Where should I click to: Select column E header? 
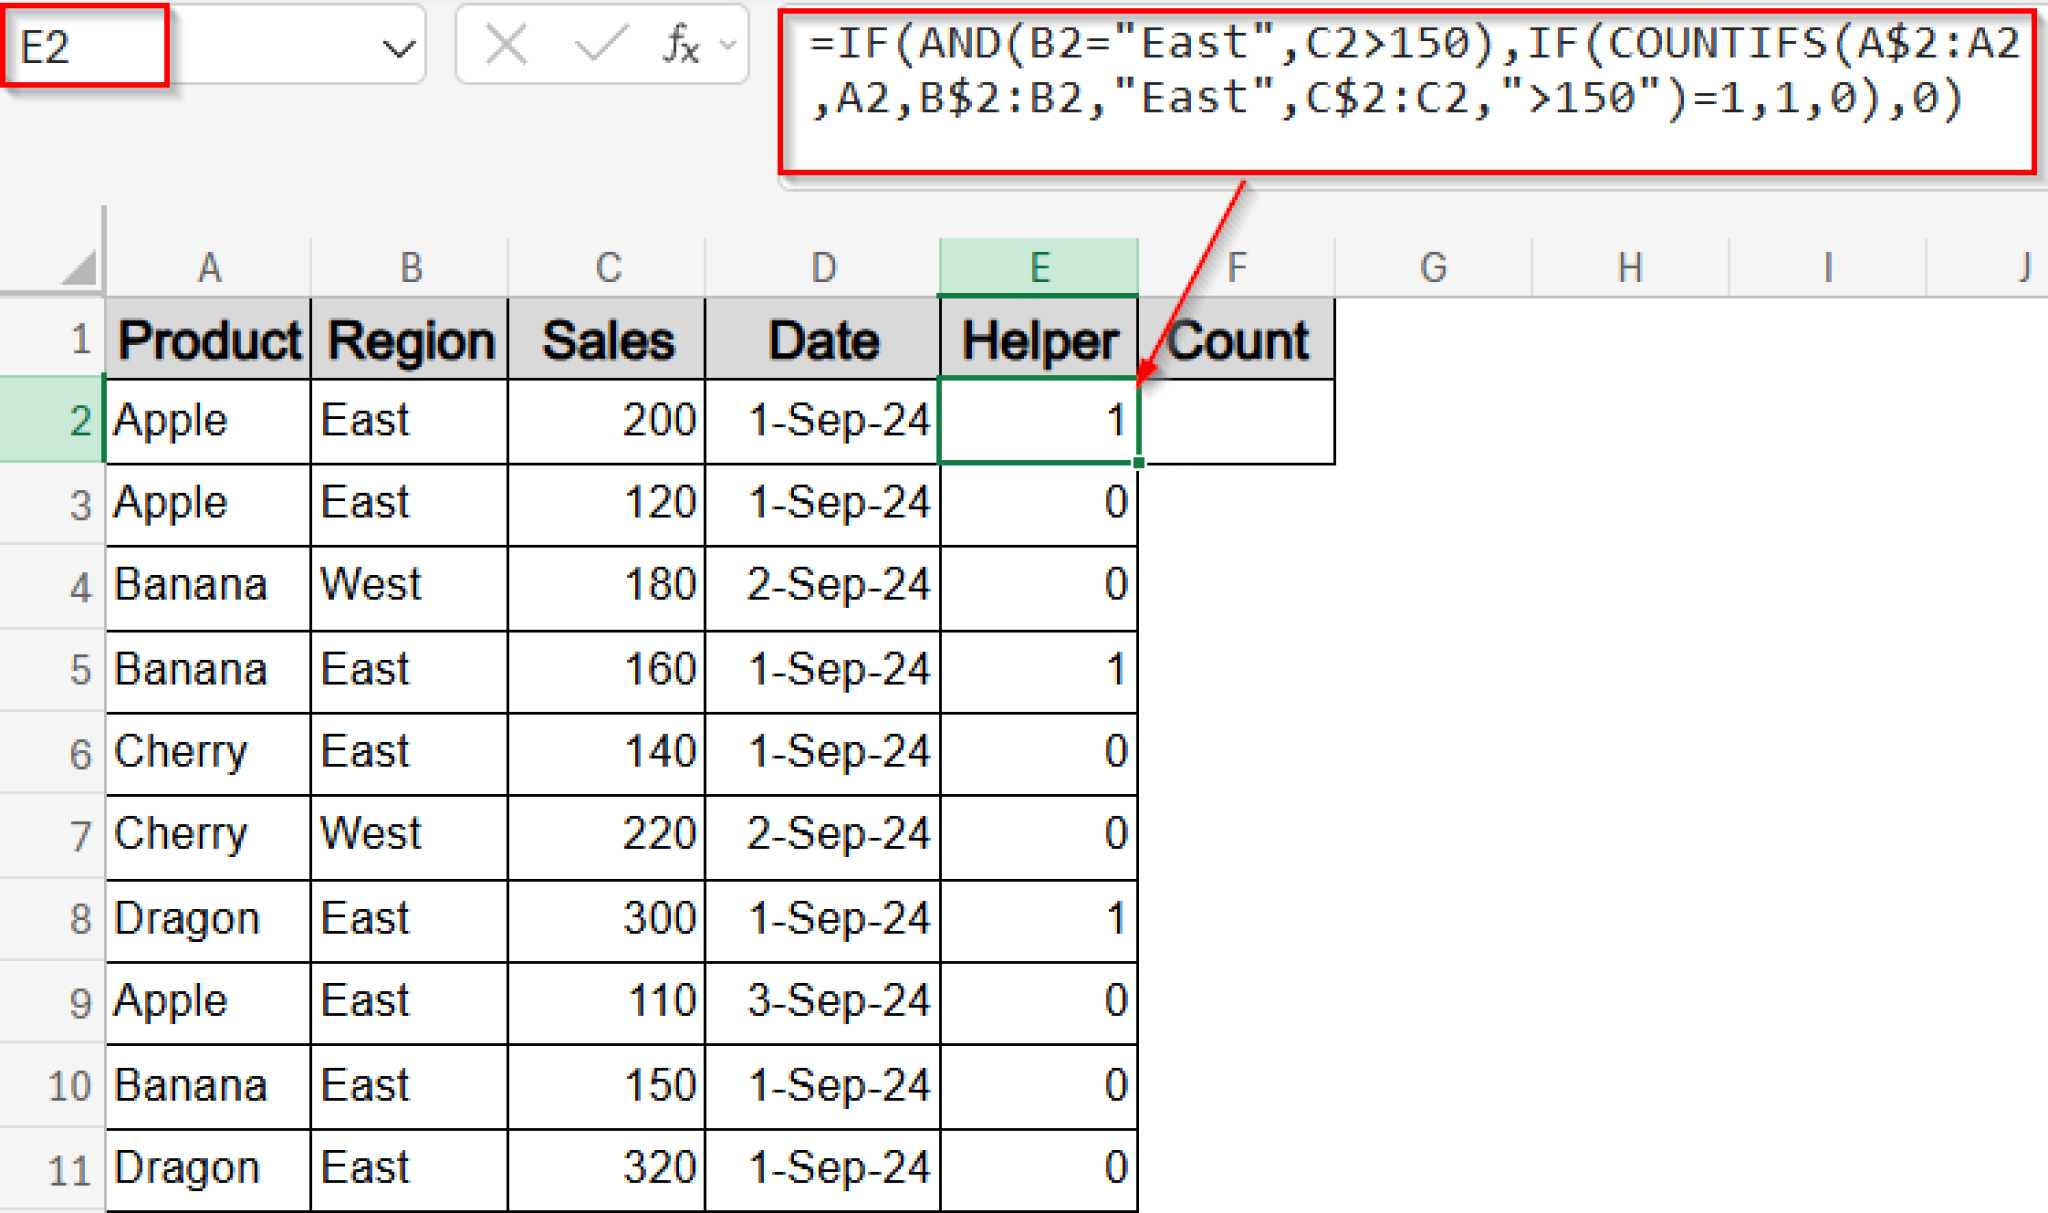[x=1038, y=267]
